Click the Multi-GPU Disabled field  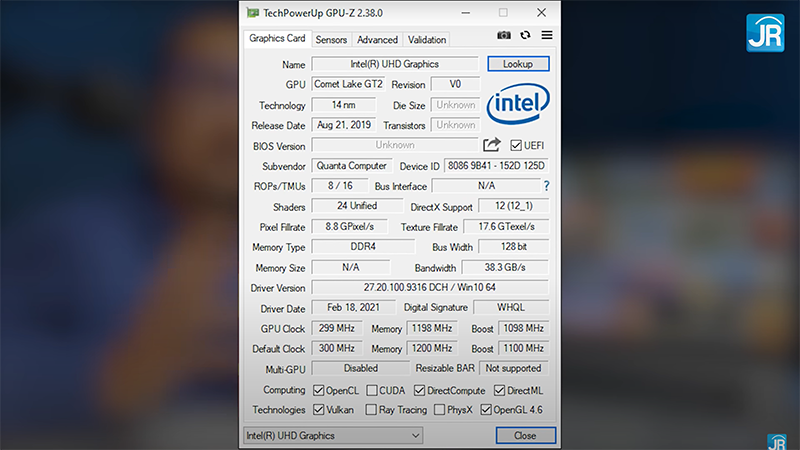pyautogui.click(x=361, y=368)
